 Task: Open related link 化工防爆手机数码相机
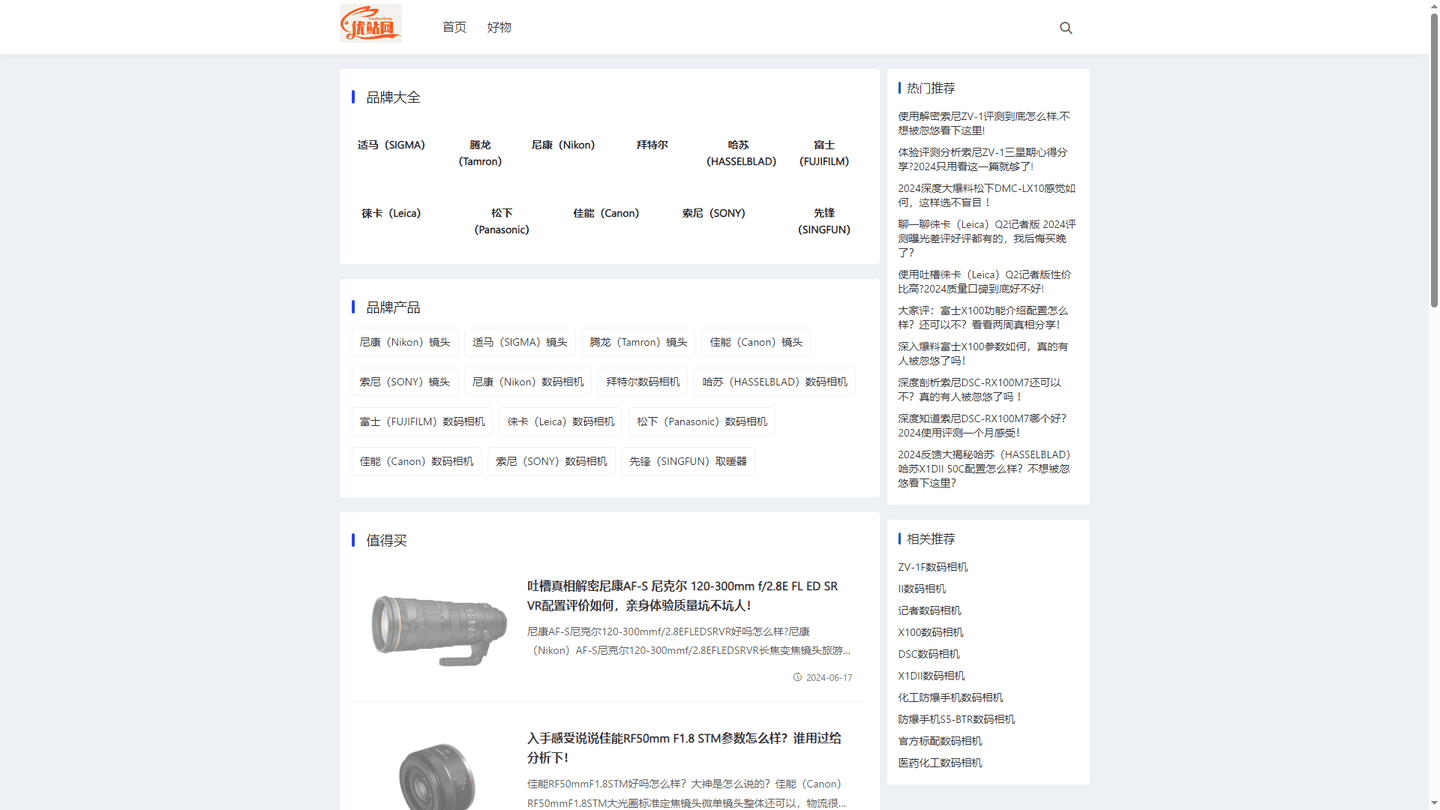point(950,697)
